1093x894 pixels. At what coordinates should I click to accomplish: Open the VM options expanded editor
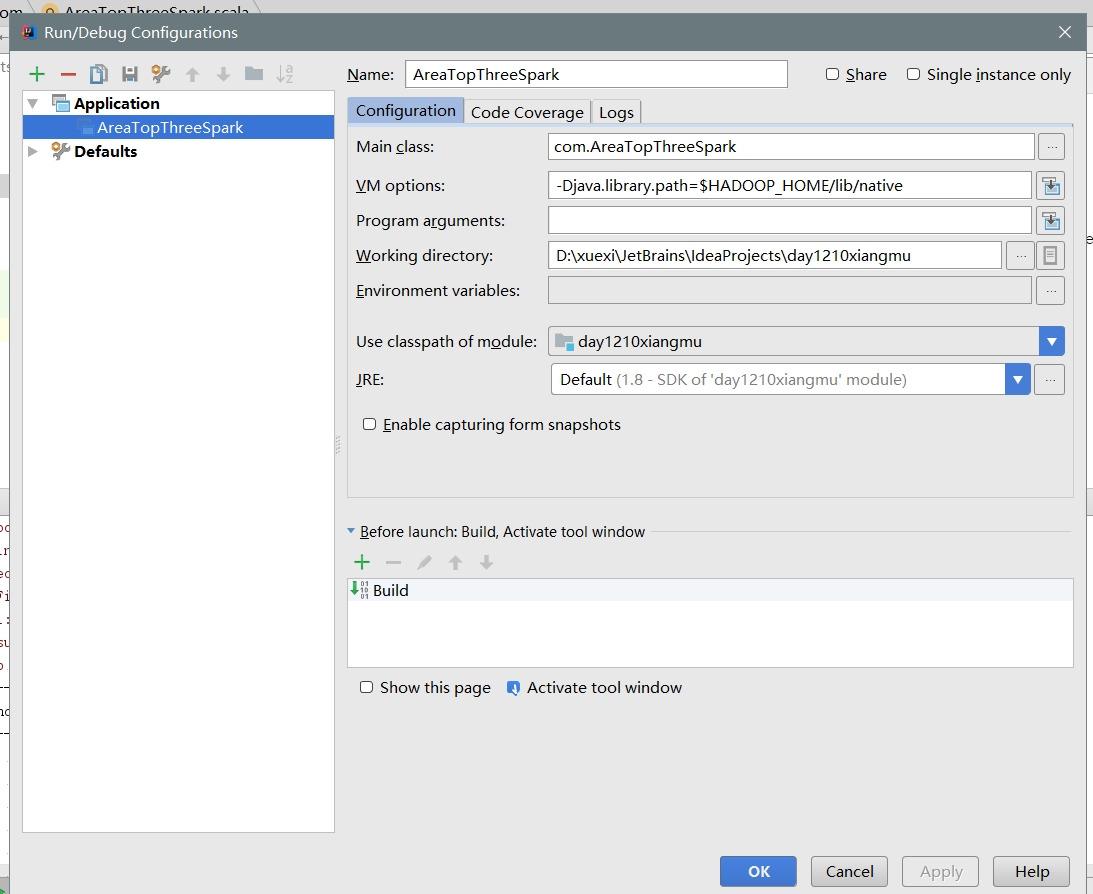tap(1050, 184)
